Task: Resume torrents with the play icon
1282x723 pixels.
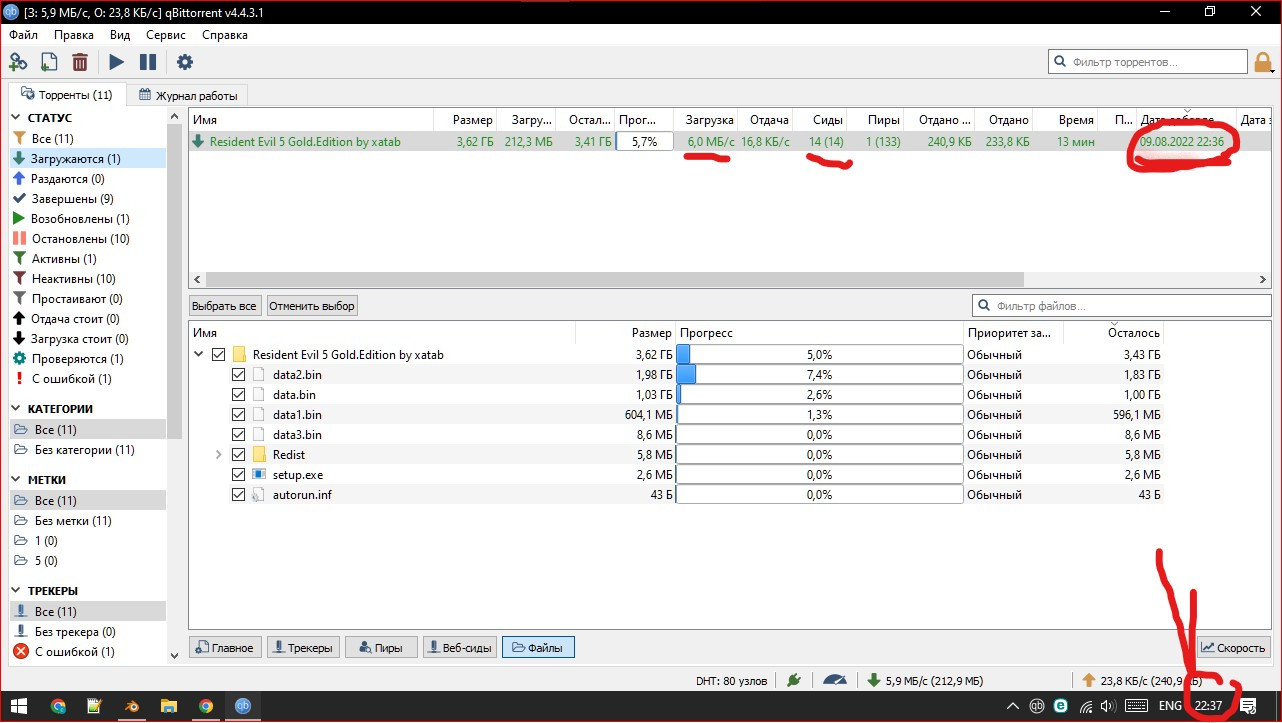Action: [117, 62]
